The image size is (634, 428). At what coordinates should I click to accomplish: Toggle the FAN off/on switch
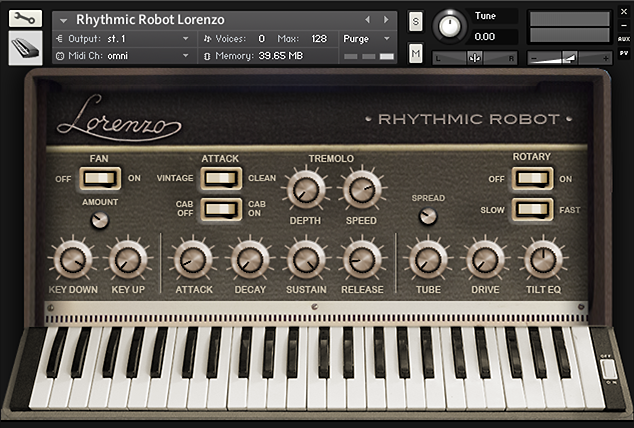(100, 178)
